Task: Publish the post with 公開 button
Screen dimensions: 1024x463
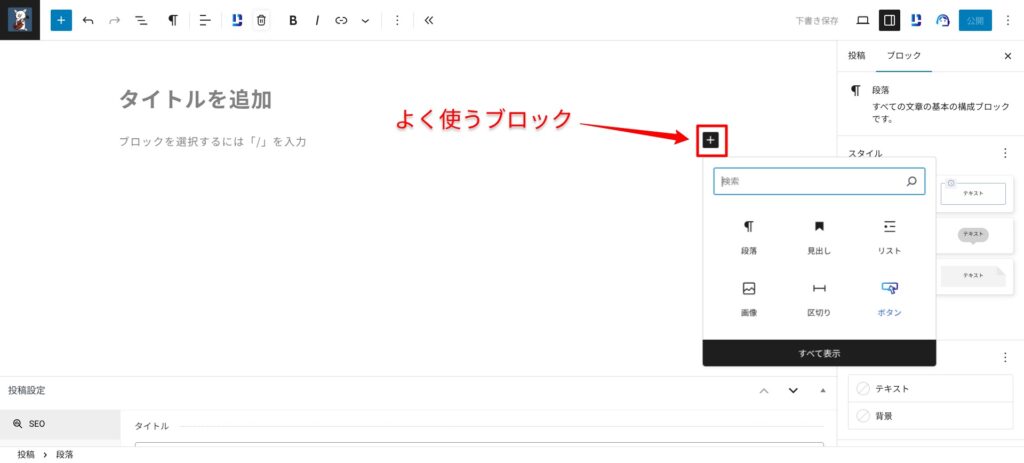Action: click(975, 20)
